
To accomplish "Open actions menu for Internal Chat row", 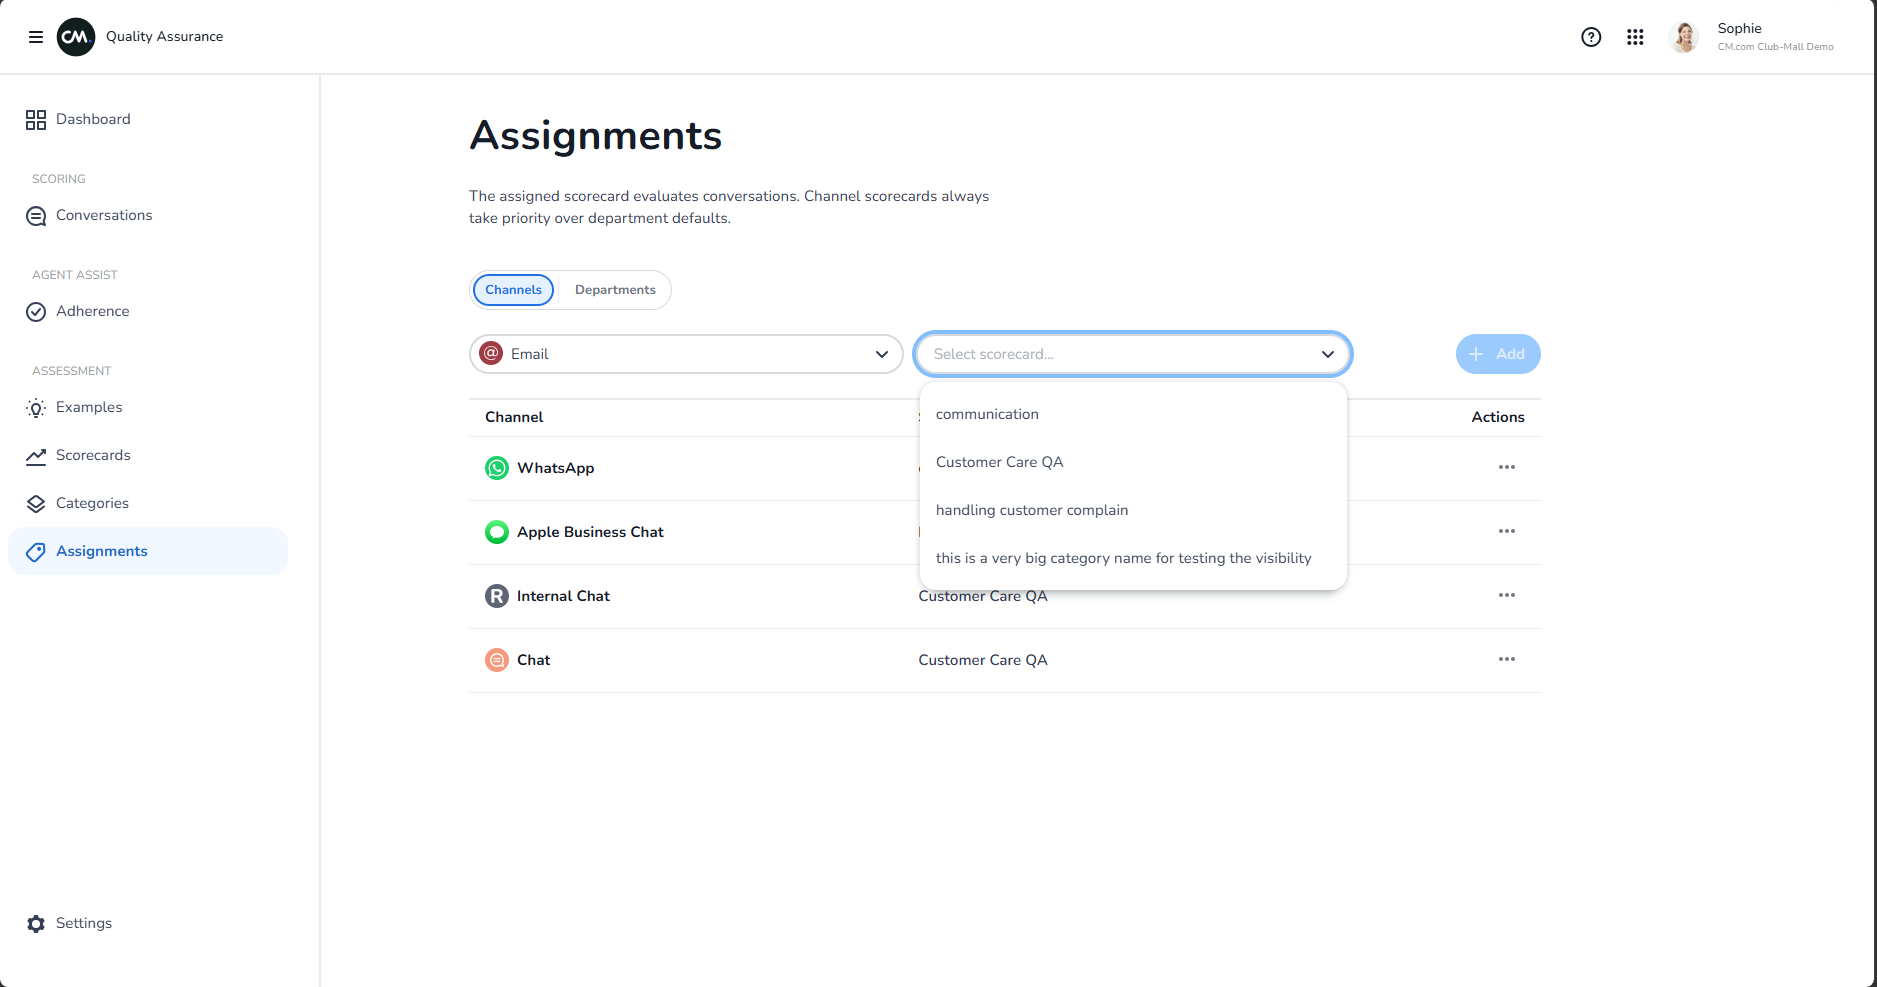I will 1507,595.
